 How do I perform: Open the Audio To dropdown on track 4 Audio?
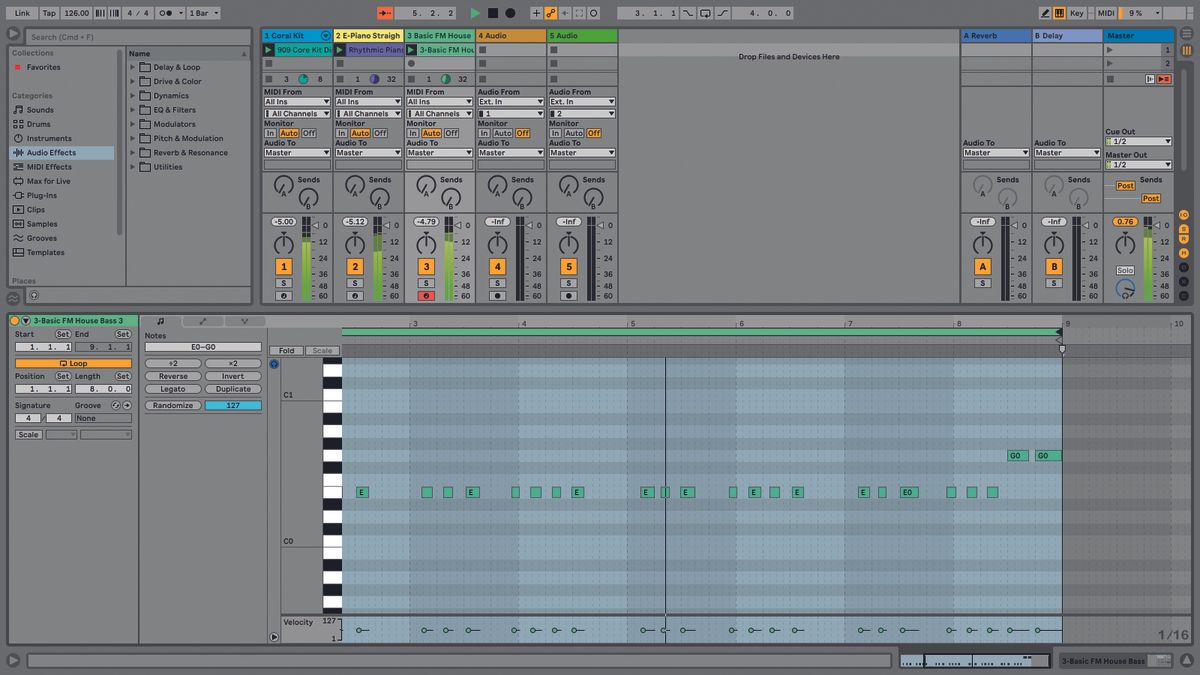tap(510, 152)
